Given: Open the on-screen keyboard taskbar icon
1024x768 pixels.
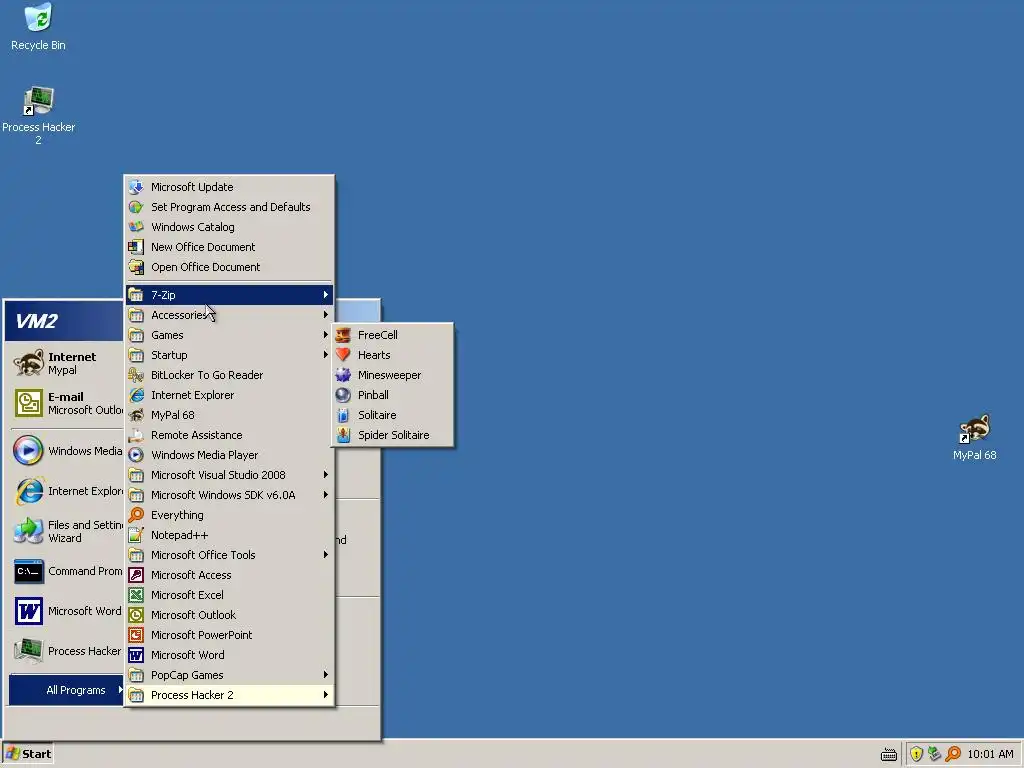Looking at the screenshot, I should 889,755.
